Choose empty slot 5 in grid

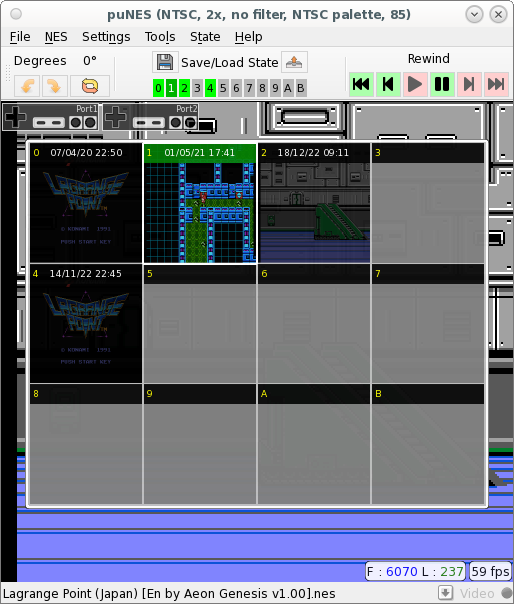pyautogui.click(x=200, y=324)
